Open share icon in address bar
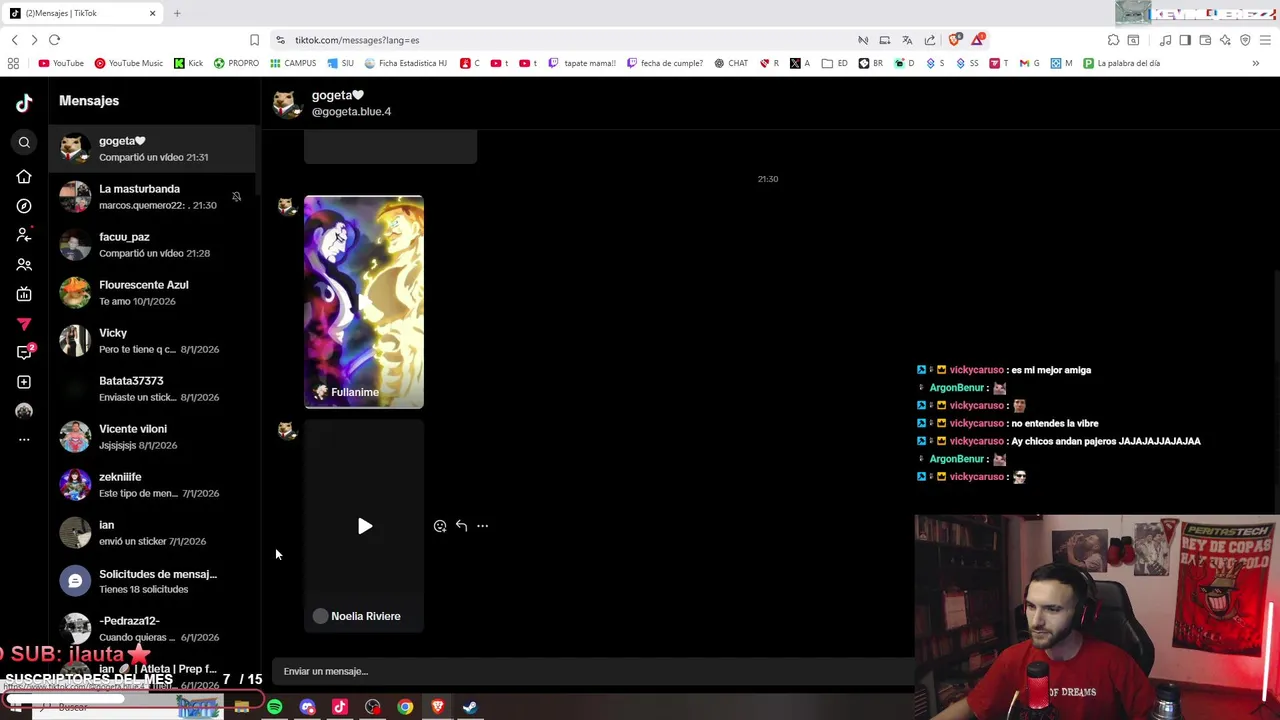Image resolution: width=1280 pixels, height=720 pixels. pos(930,40)
